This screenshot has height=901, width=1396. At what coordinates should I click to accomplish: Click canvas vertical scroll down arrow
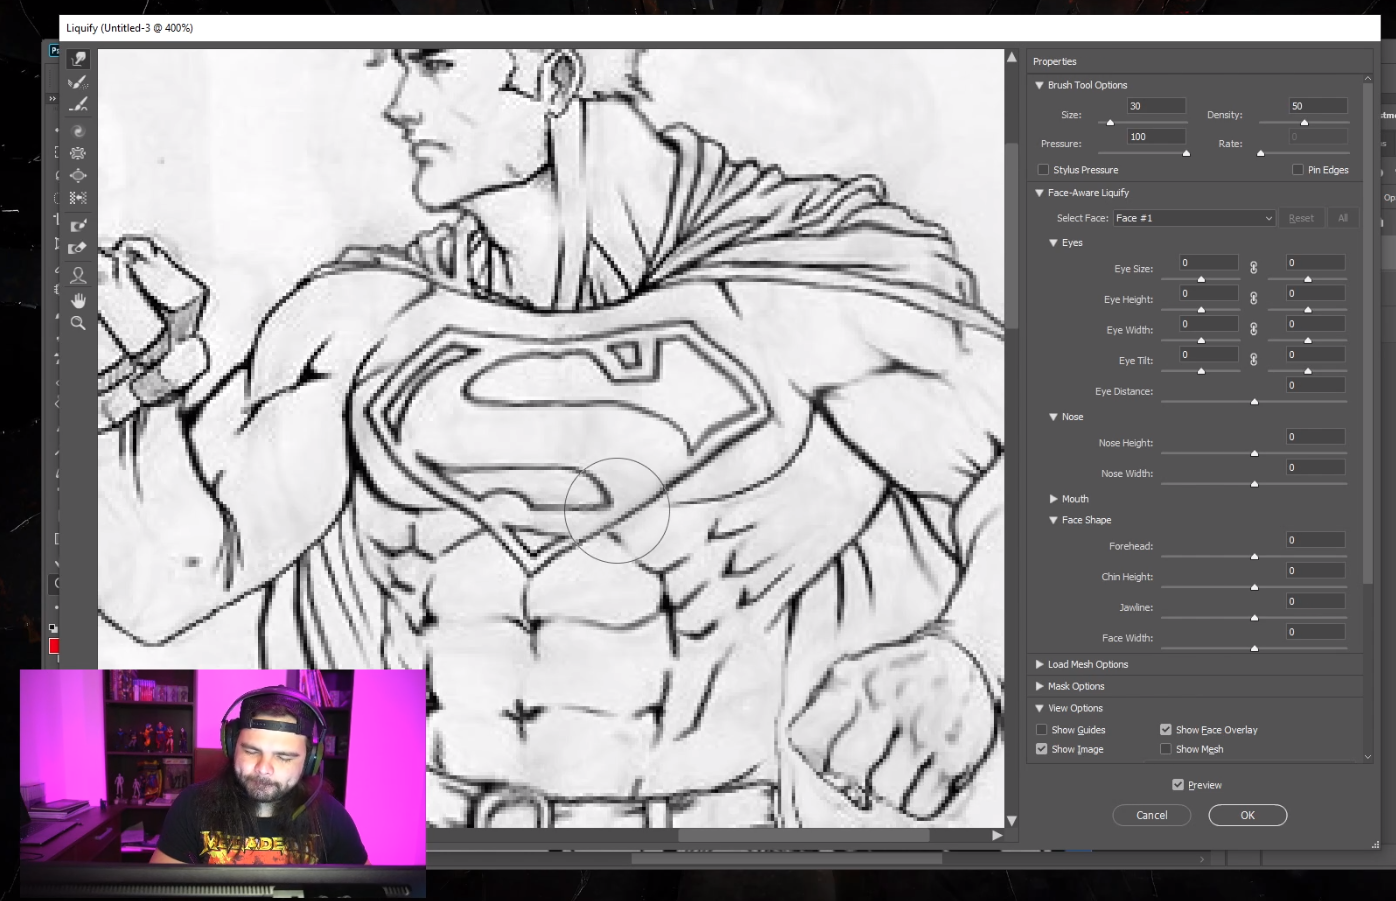tap(1011, 820)
